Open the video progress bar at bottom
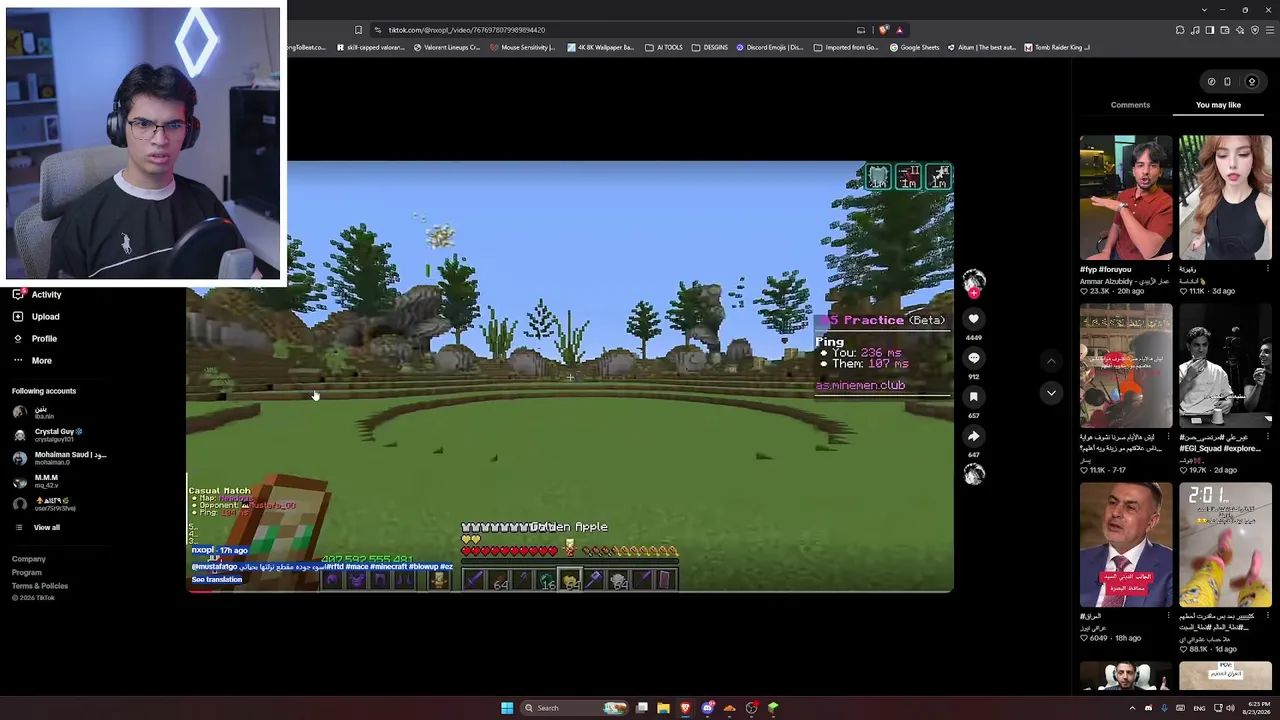Viewport: 1280px width, 720px height. tap(570, 592)
